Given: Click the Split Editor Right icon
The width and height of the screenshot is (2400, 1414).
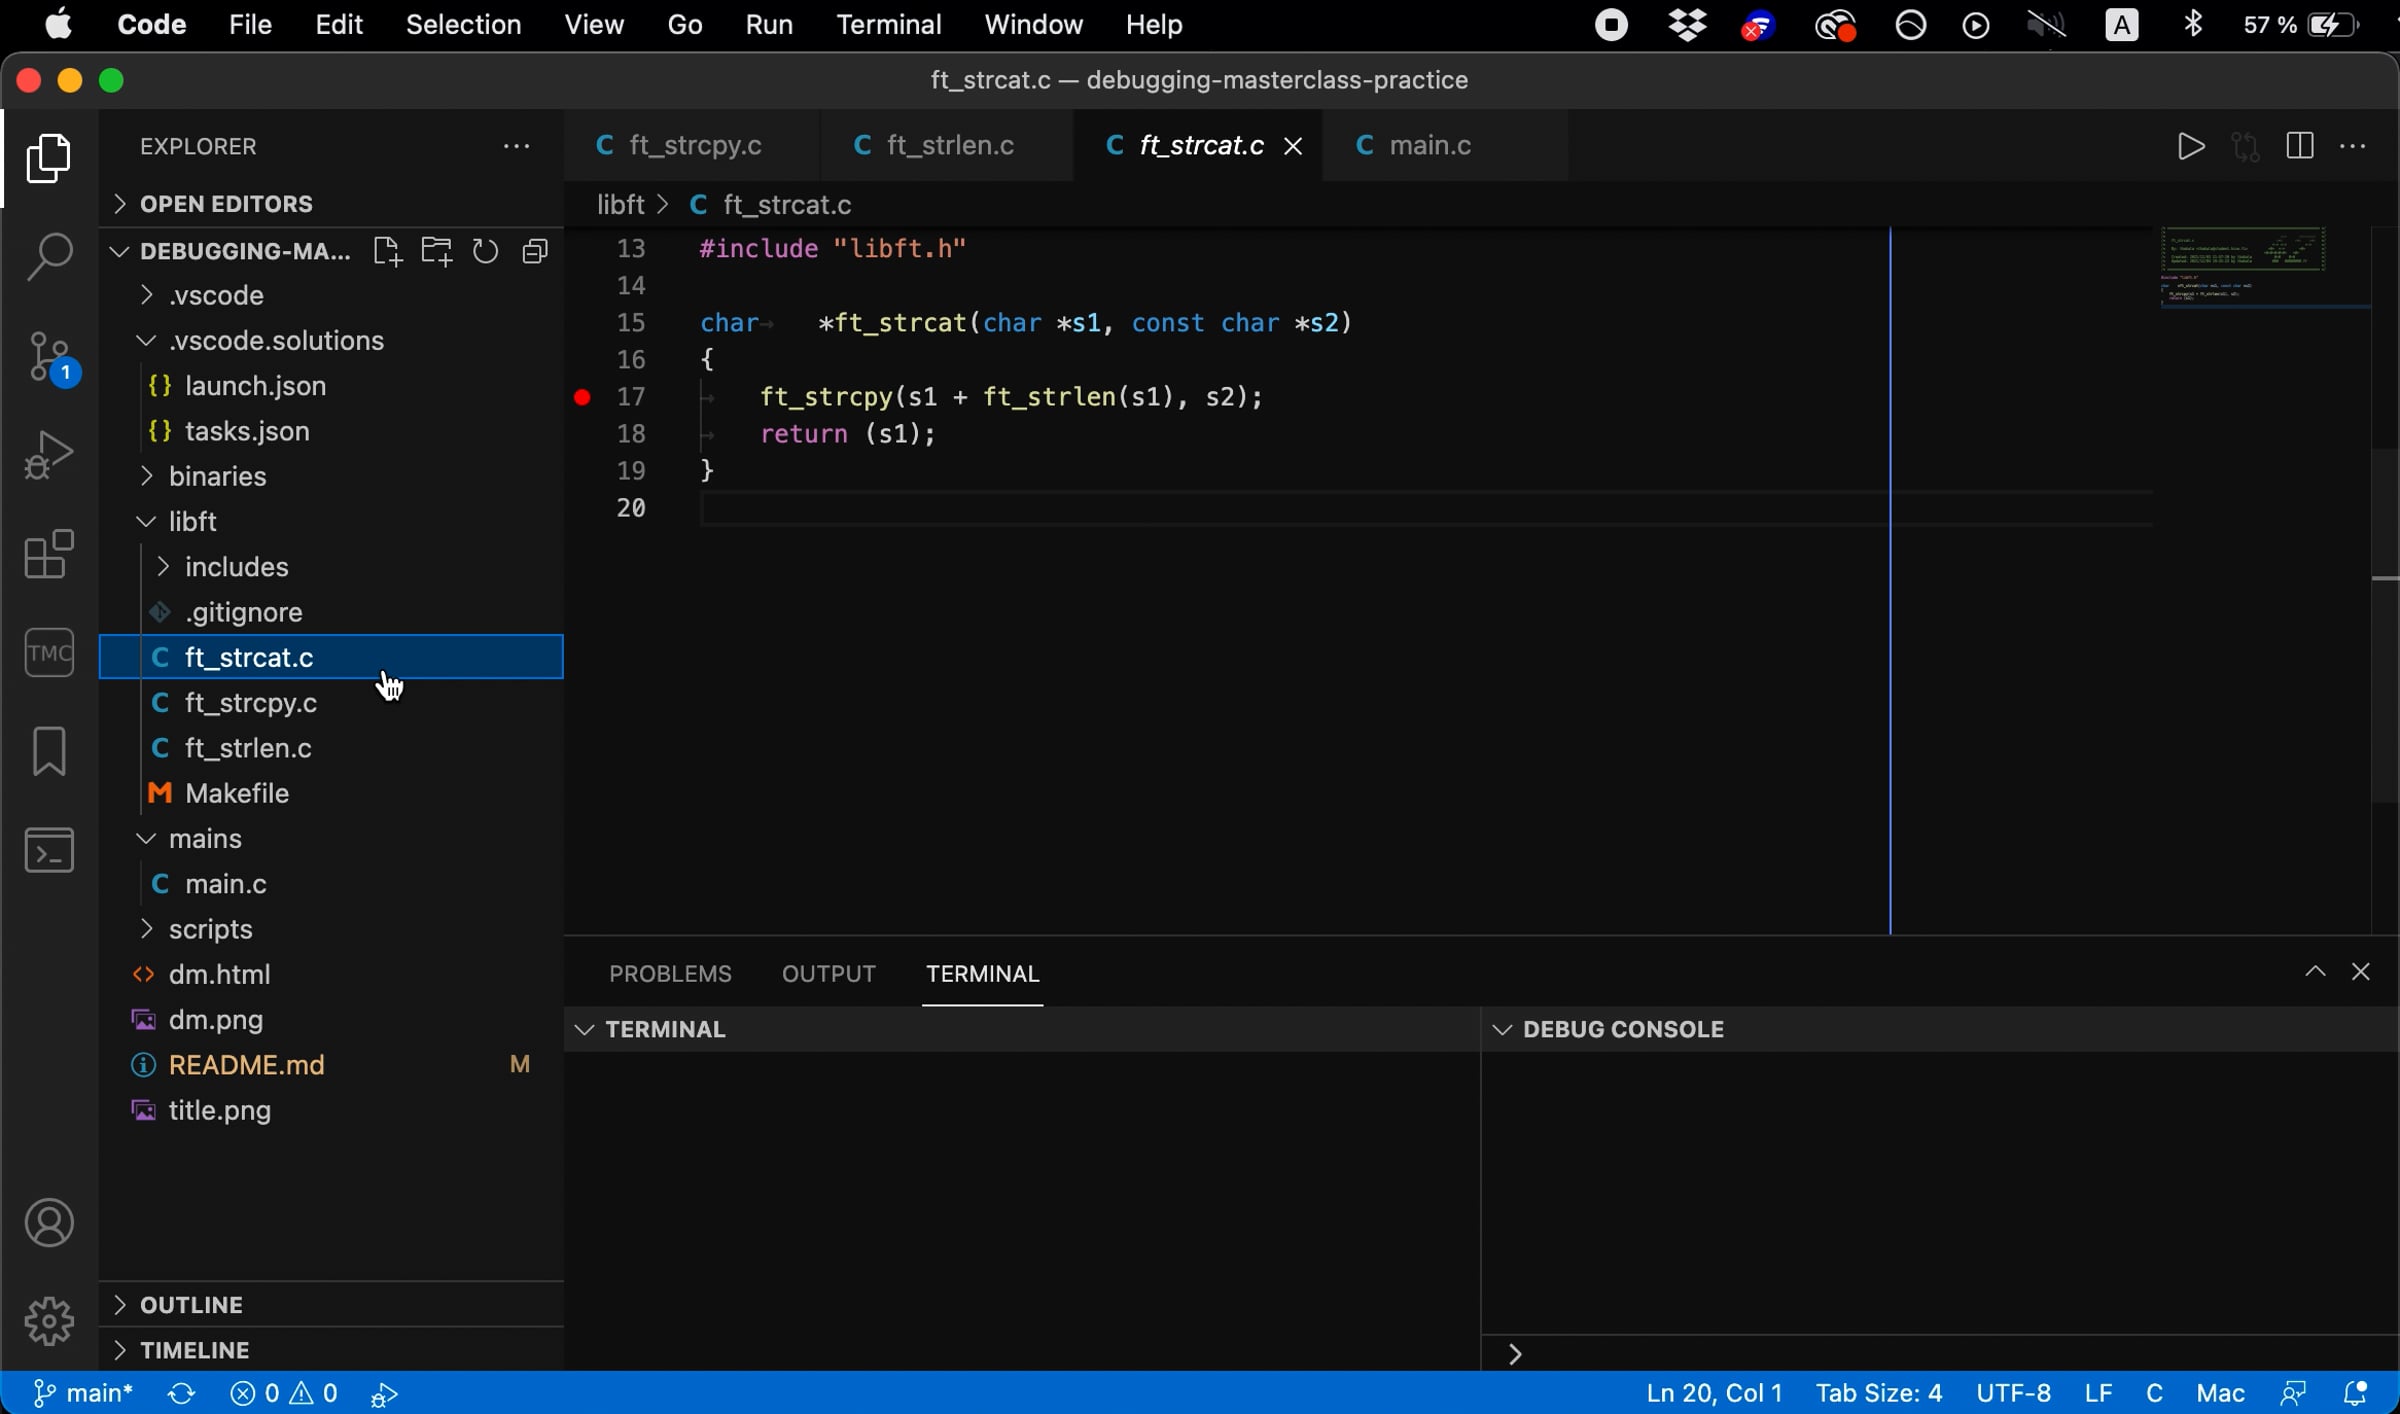Looking at the screenshot, I should tap(2299, 146).
